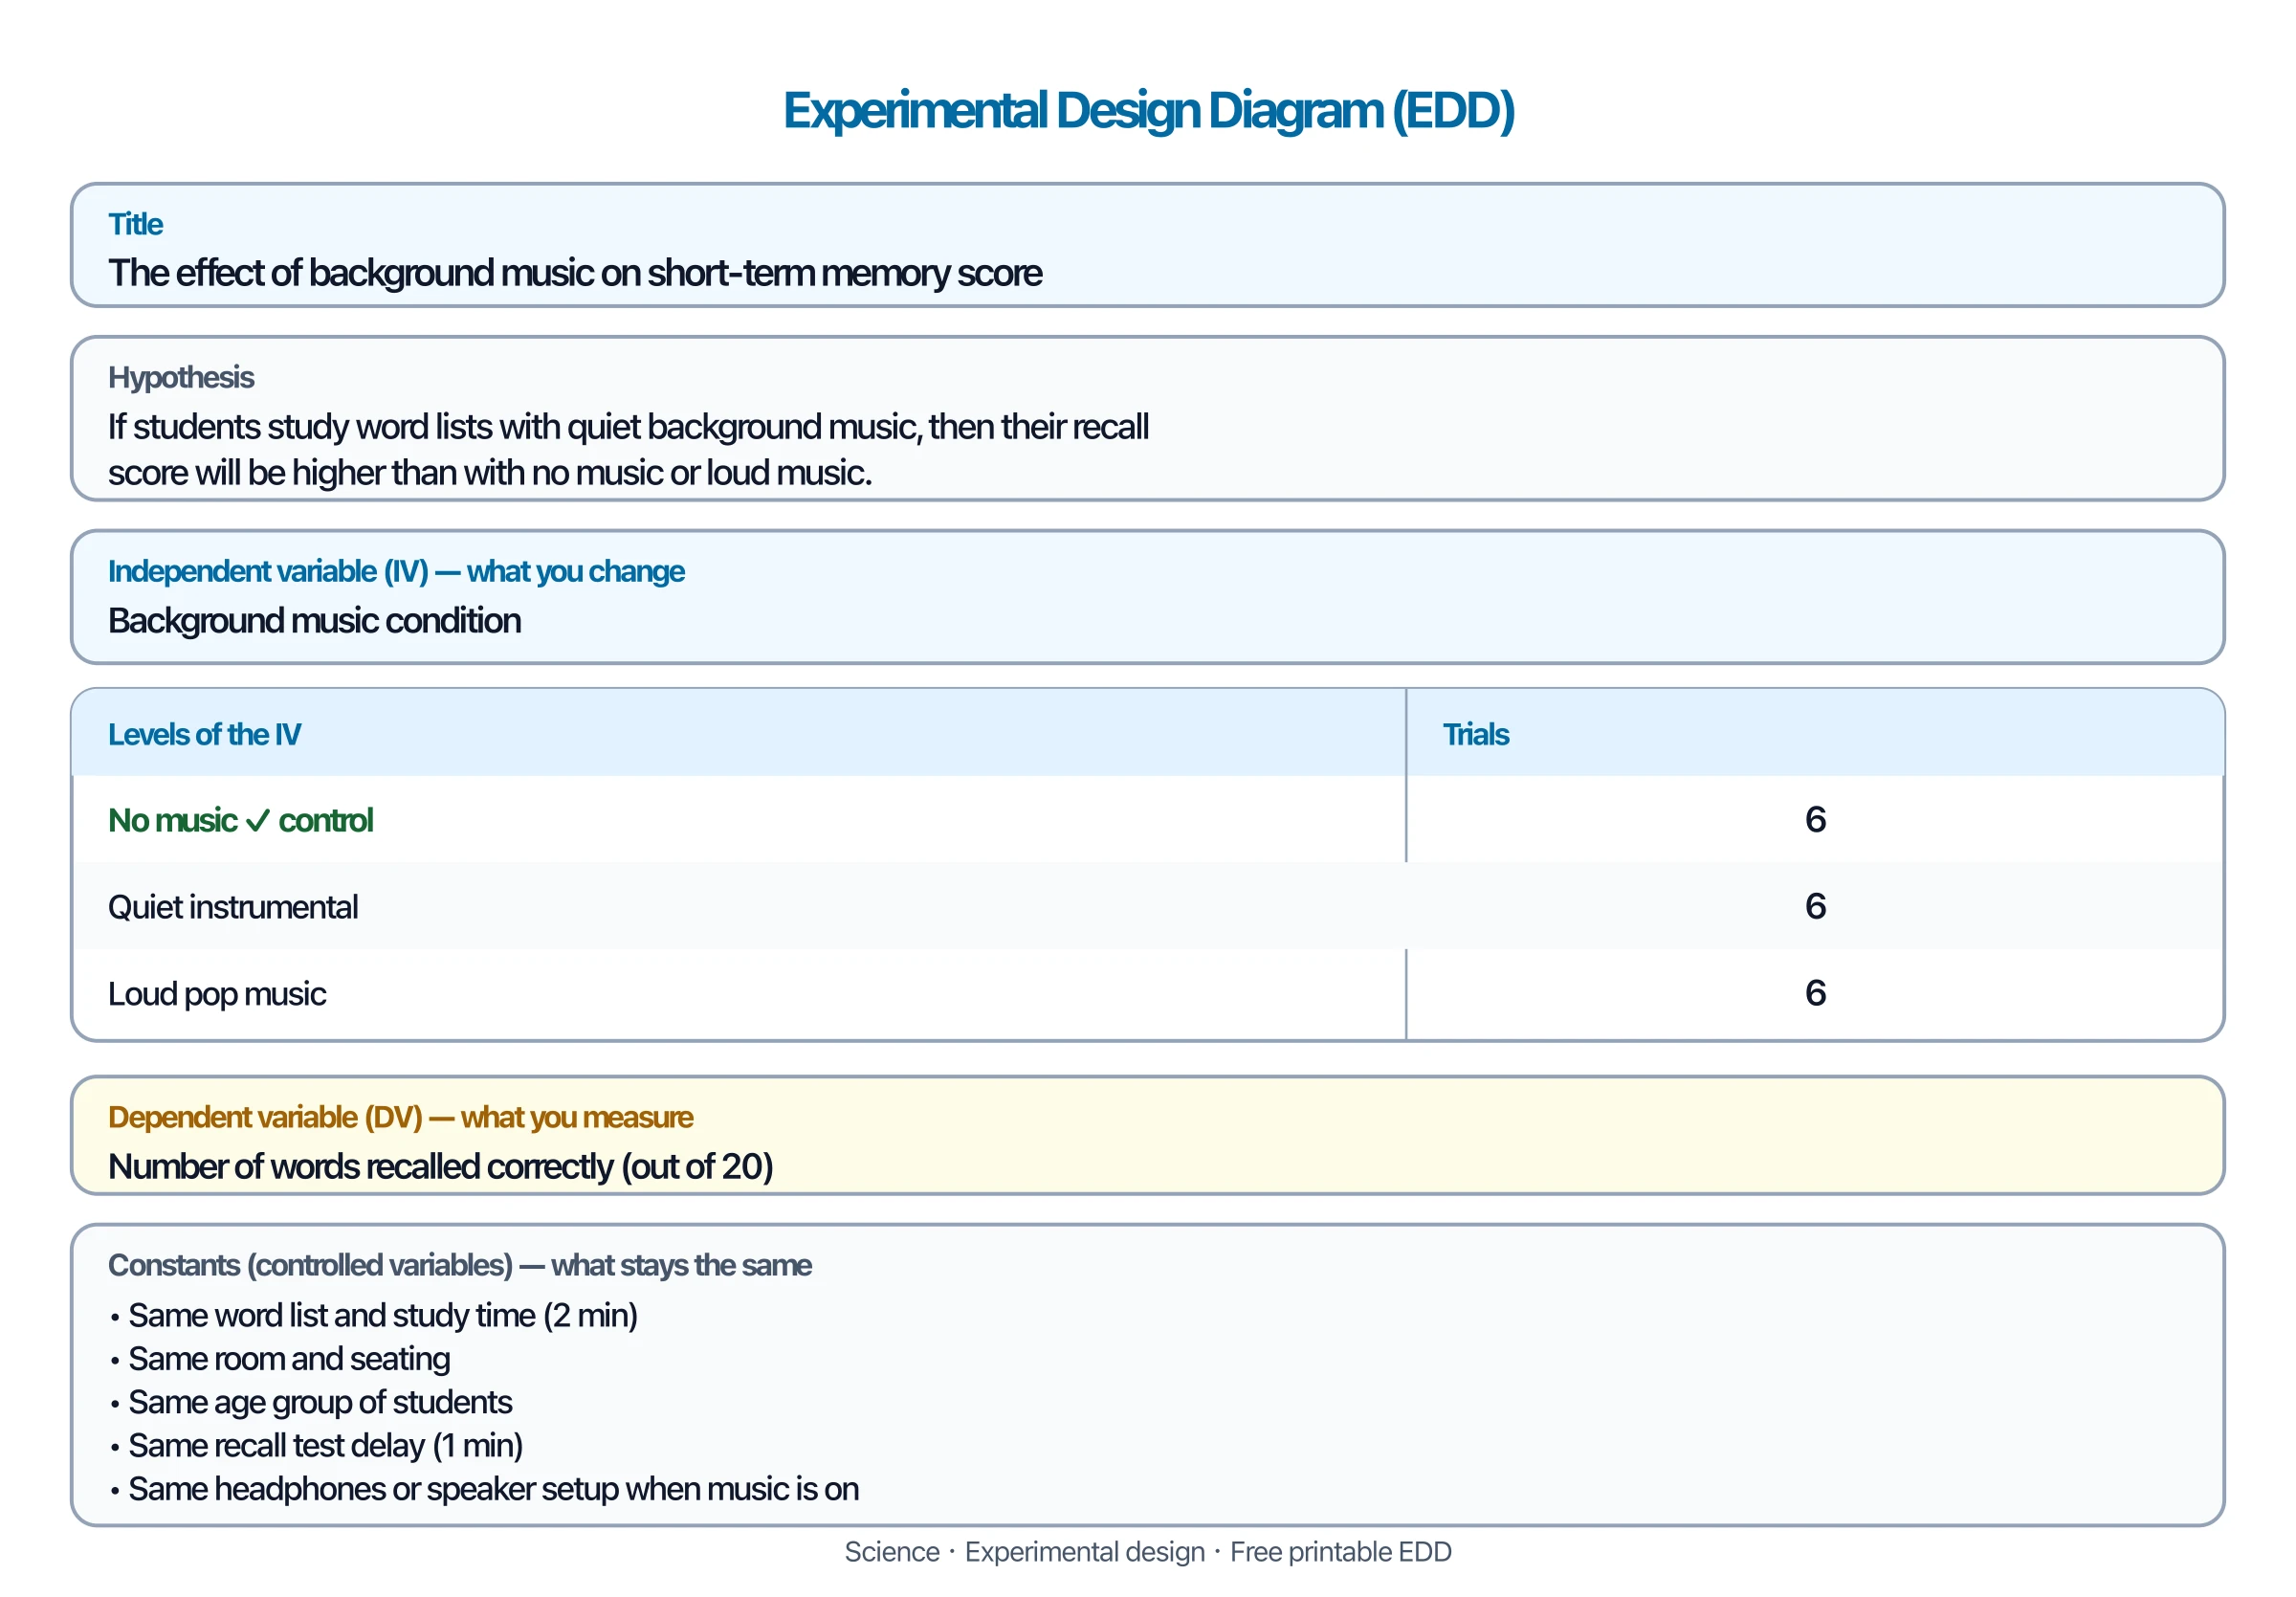Select the 'Quiet instrumental' level
This screenshot has width=2296, height=1597.
click(232, 907)
